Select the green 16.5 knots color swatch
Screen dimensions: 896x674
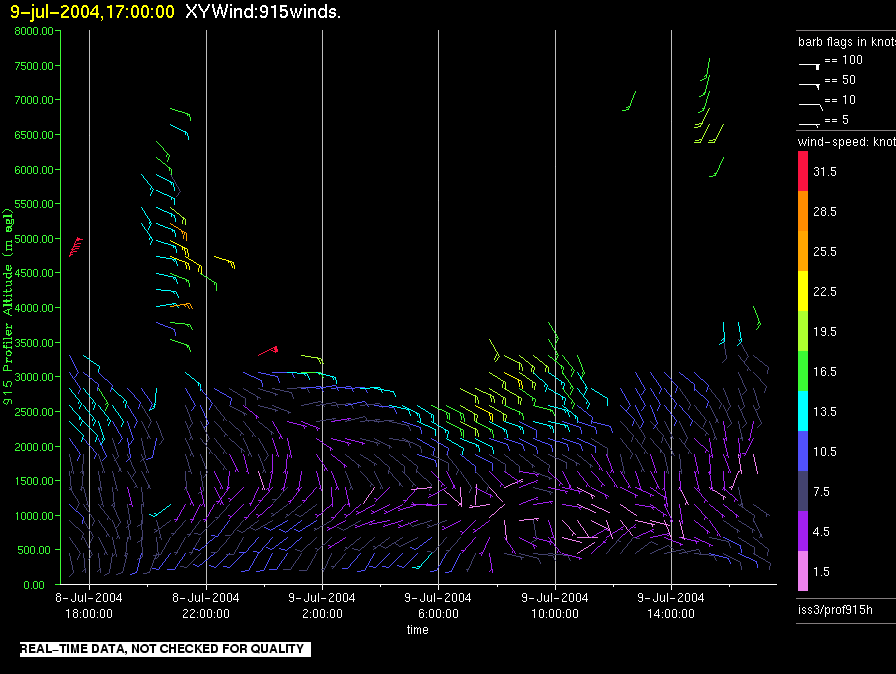coord(803,371)
